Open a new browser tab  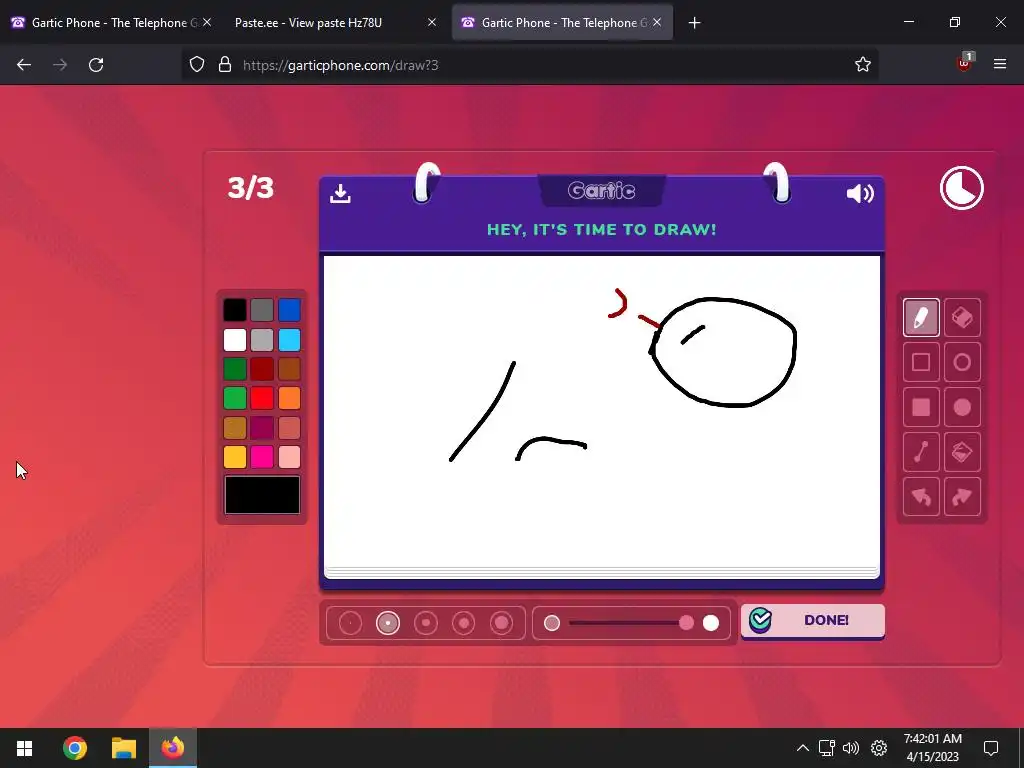coord(694,23)
